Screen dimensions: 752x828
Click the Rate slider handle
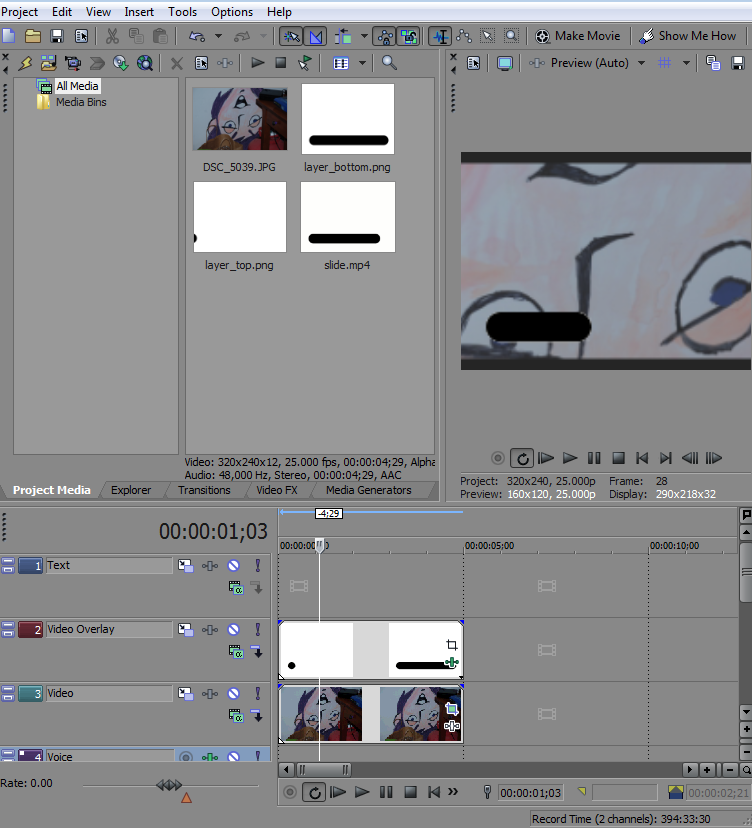(169, 785)
